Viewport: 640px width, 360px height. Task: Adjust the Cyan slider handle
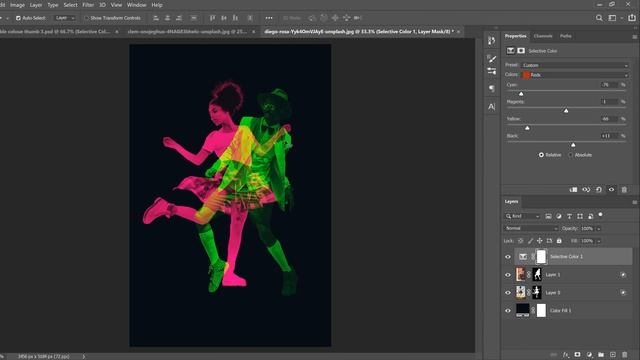pos(521,94)
